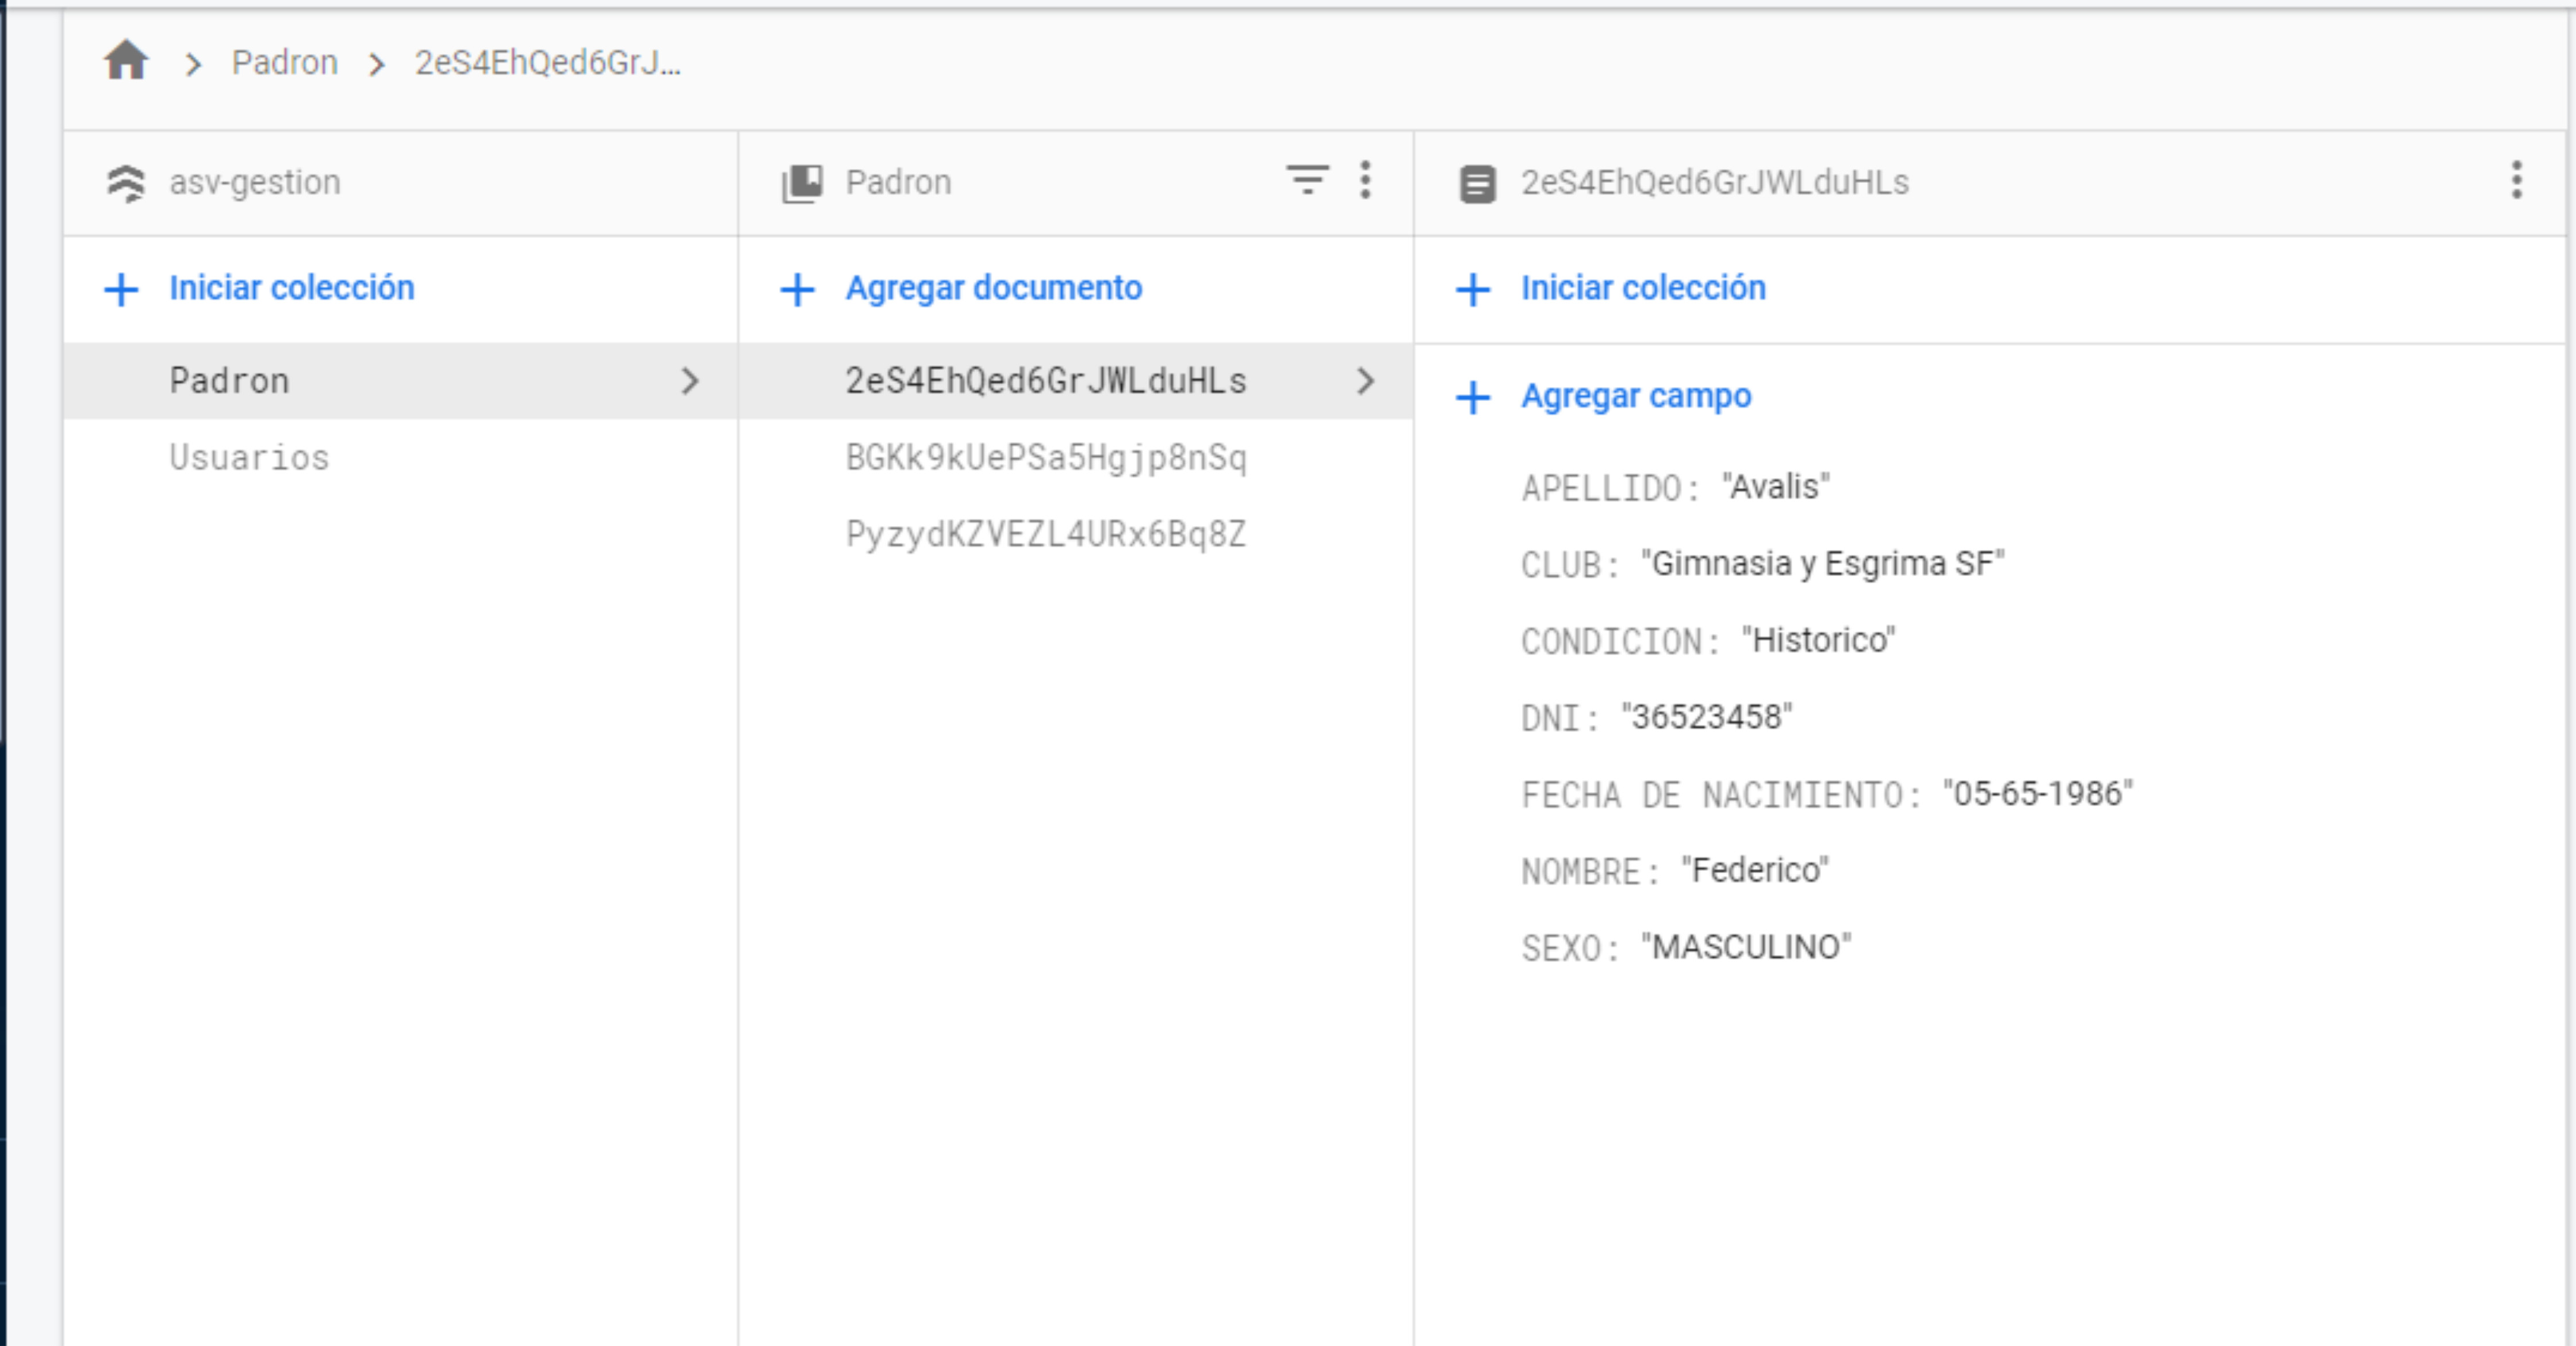
Task: Open the three-dot menu of the document panel
Action: pos(2516,181)
